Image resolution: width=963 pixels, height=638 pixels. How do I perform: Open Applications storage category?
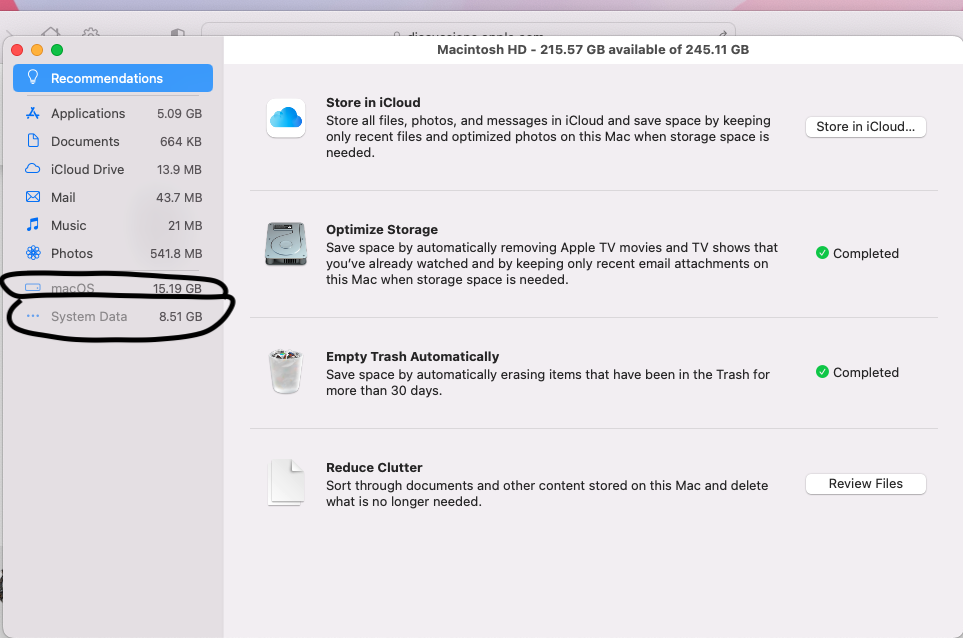click(x=113, y=114)
